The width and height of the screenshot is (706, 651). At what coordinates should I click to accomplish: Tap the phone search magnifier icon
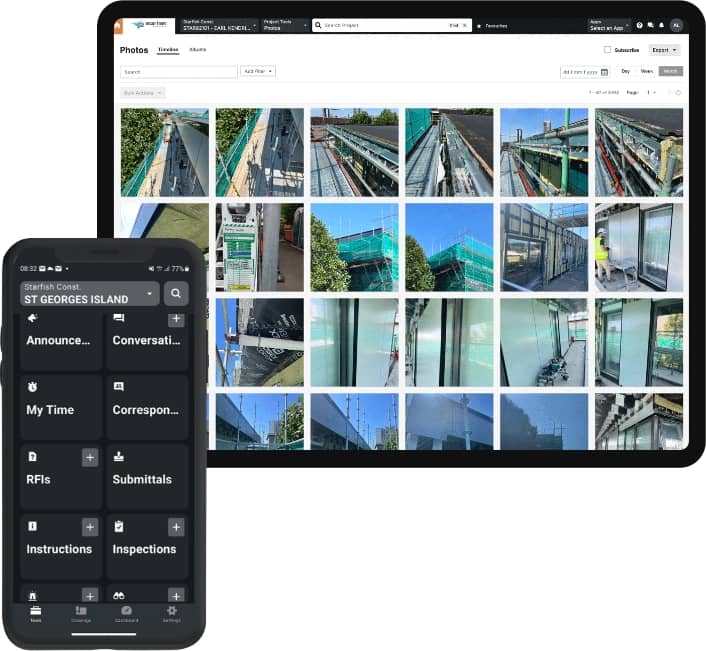pos(176,293)
